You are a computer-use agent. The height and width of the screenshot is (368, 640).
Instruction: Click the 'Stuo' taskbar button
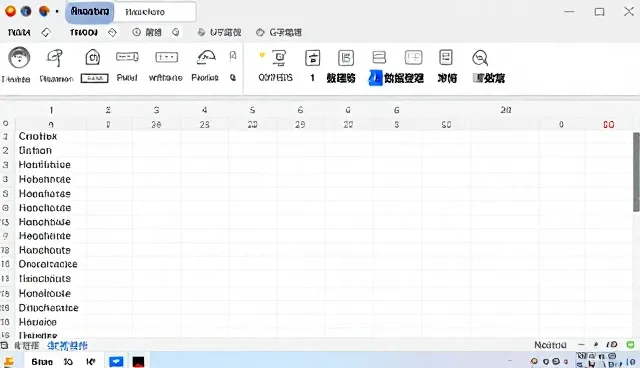point(42,362)
